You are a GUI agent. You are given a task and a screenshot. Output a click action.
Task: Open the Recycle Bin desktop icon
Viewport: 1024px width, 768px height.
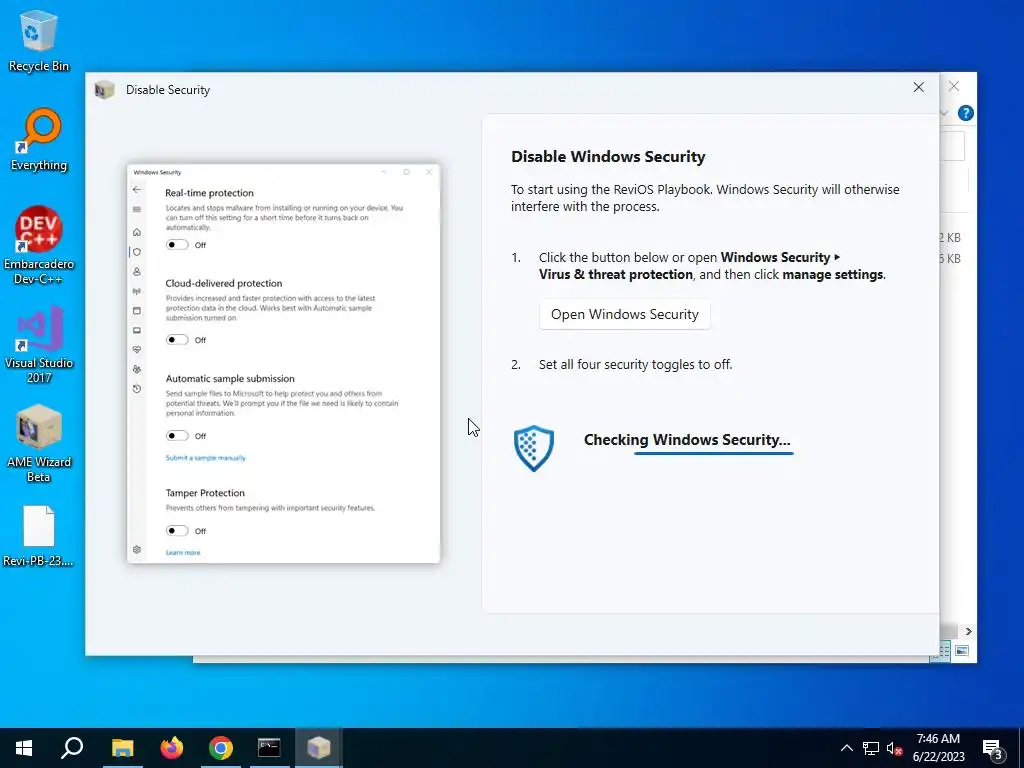[x=39, y=40]
